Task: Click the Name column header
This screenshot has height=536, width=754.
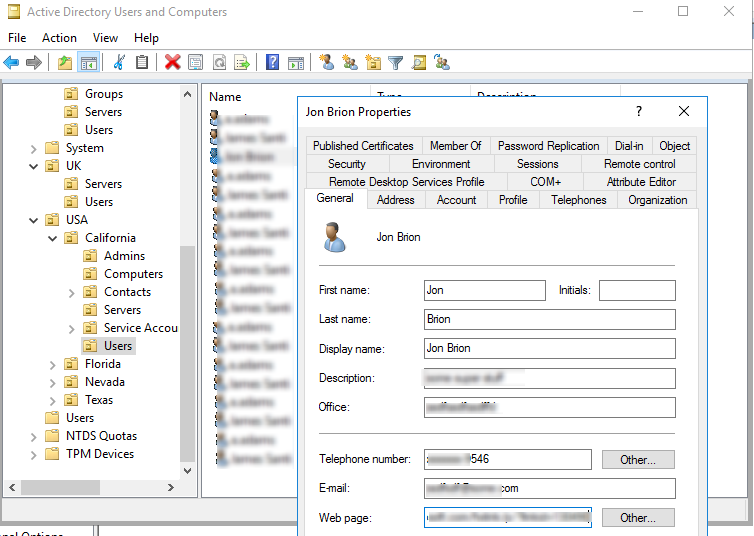Action: point(225,97)
